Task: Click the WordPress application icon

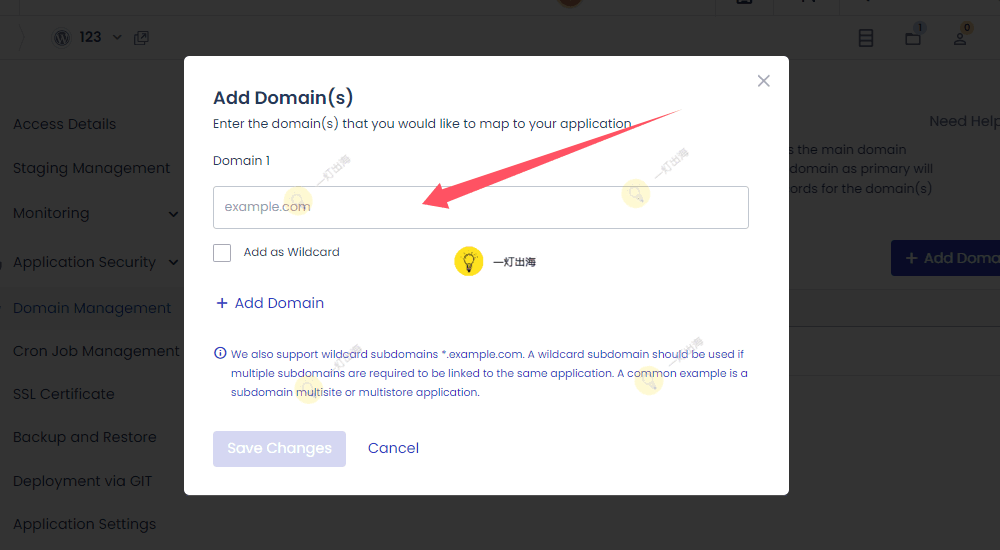Action: click(62, 37)
